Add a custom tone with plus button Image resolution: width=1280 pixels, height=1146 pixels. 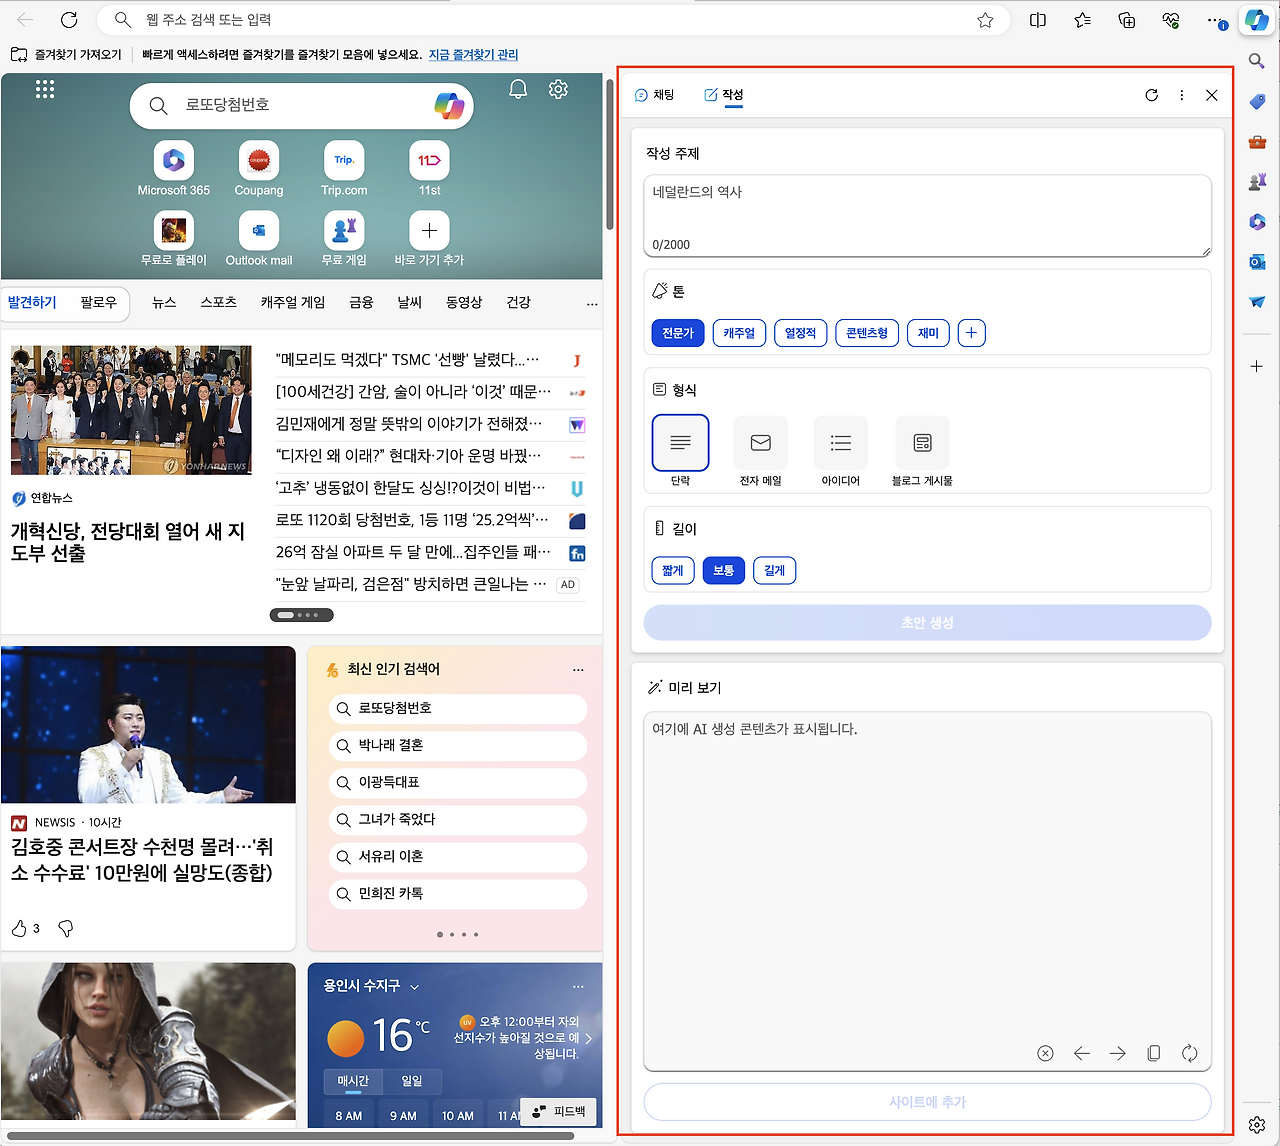pyautogui.click(x=971, y=333)
